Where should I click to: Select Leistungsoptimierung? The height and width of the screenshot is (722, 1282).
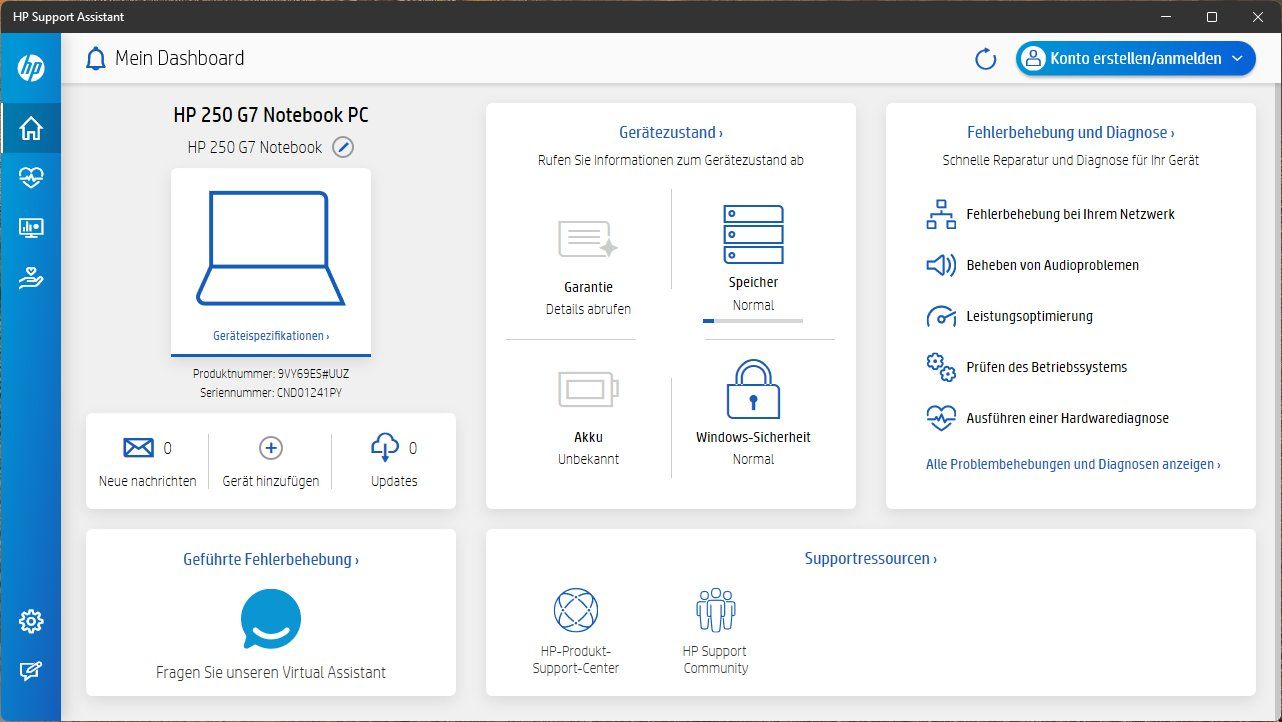pyautogui.click(x=1029, y=316)
